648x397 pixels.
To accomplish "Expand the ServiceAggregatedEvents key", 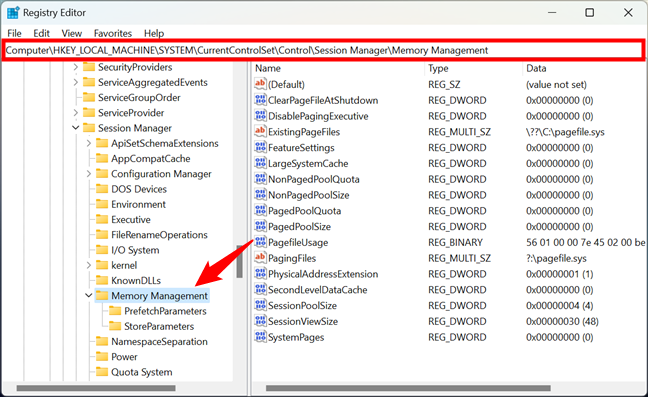I will pyautogui.click(x=76, y=82).
